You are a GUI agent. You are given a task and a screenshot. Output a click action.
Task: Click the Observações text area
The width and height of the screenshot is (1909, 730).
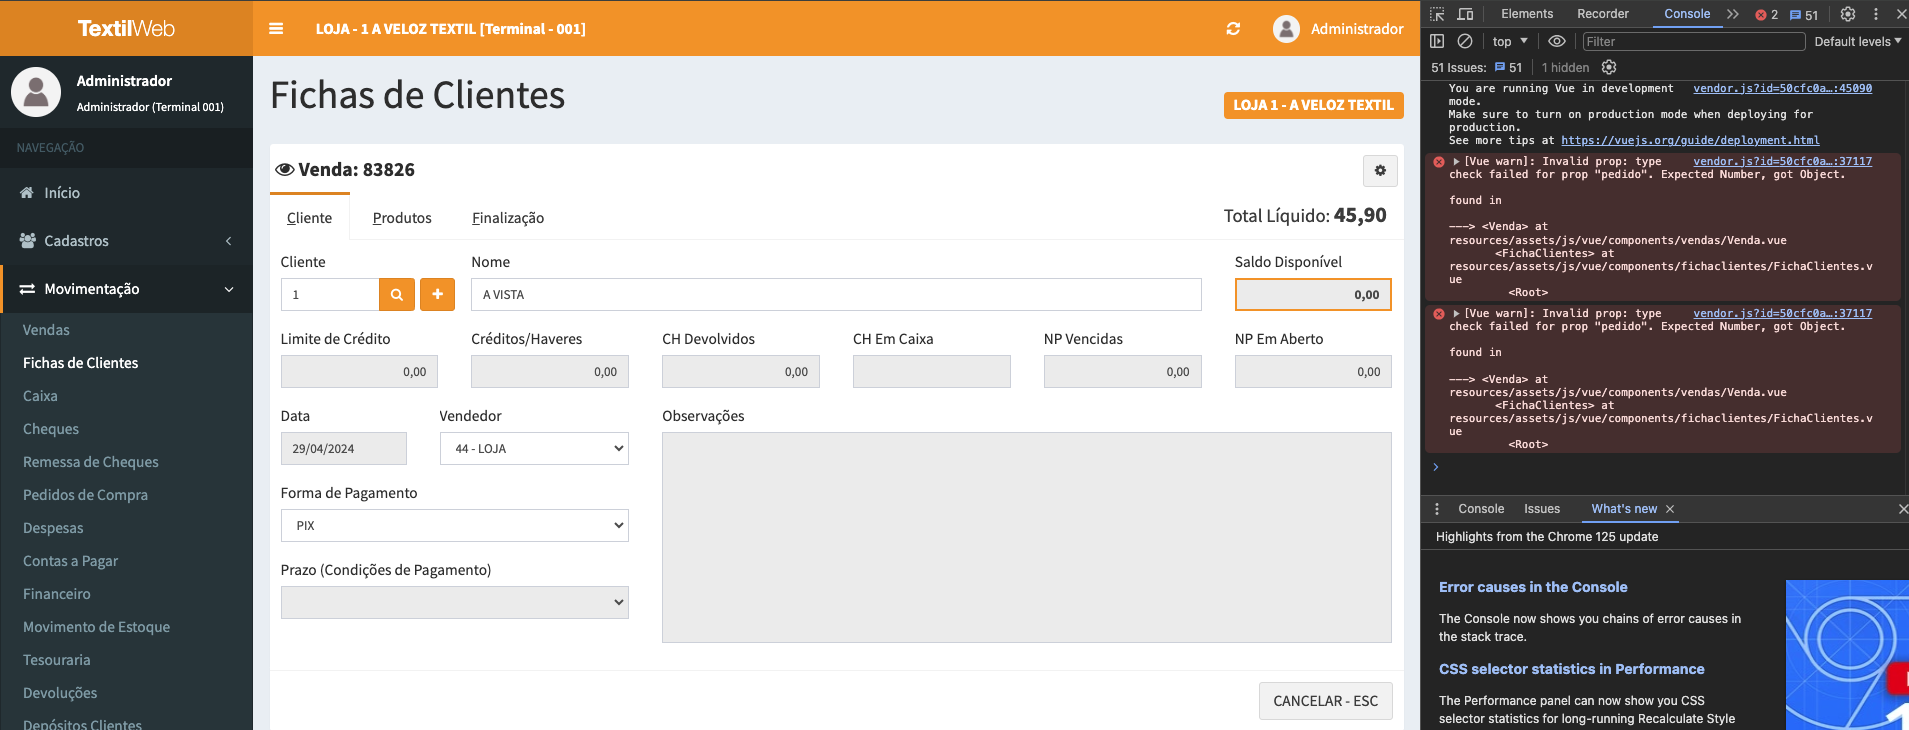pyautogui.click(x=1026, y=537)
